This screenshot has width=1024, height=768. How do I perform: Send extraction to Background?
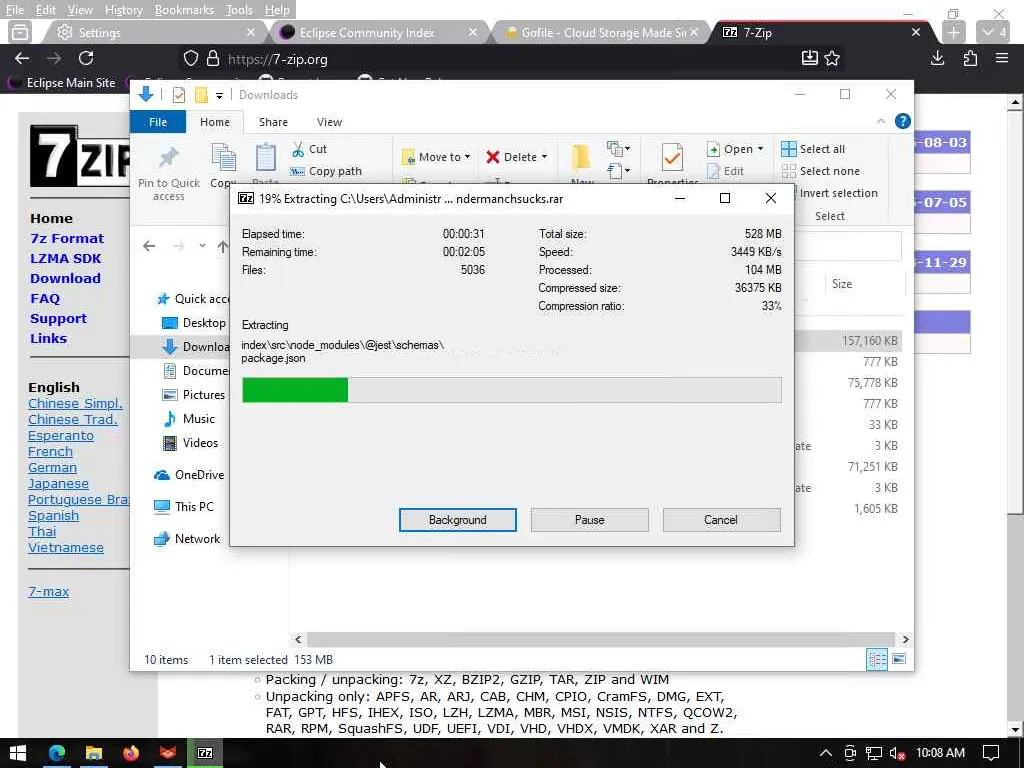[x=457, y=520]
